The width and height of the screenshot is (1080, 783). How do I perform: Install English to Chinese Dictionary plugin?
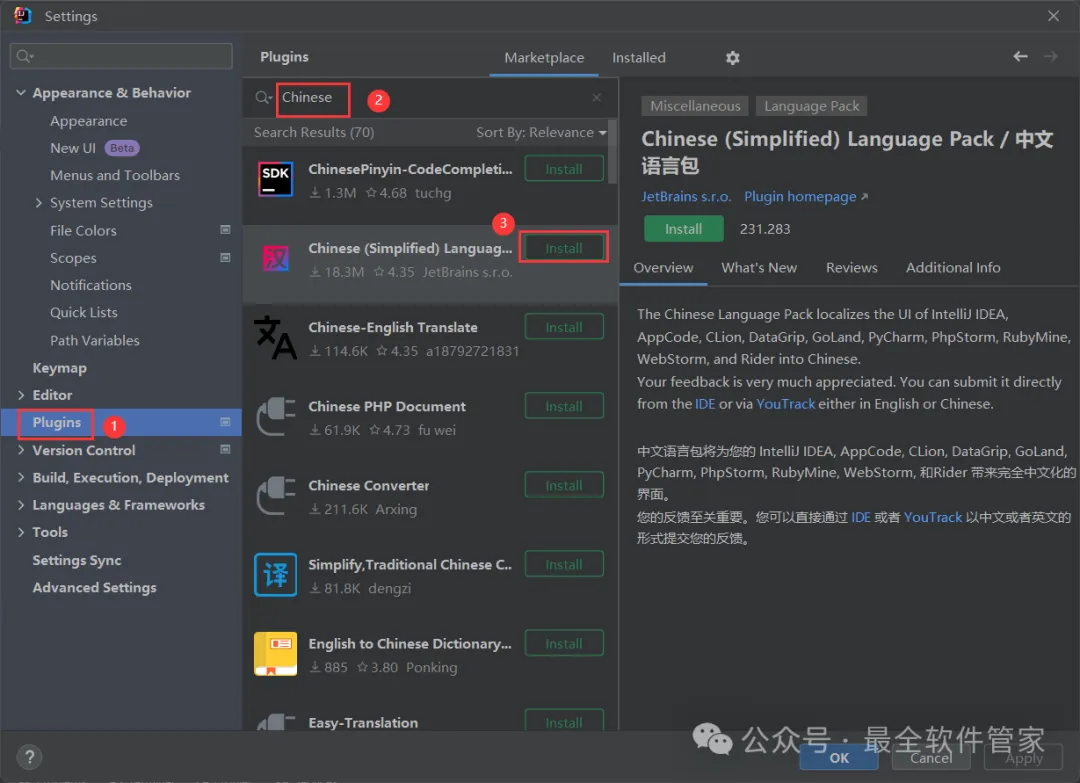(x=564, y=643)
